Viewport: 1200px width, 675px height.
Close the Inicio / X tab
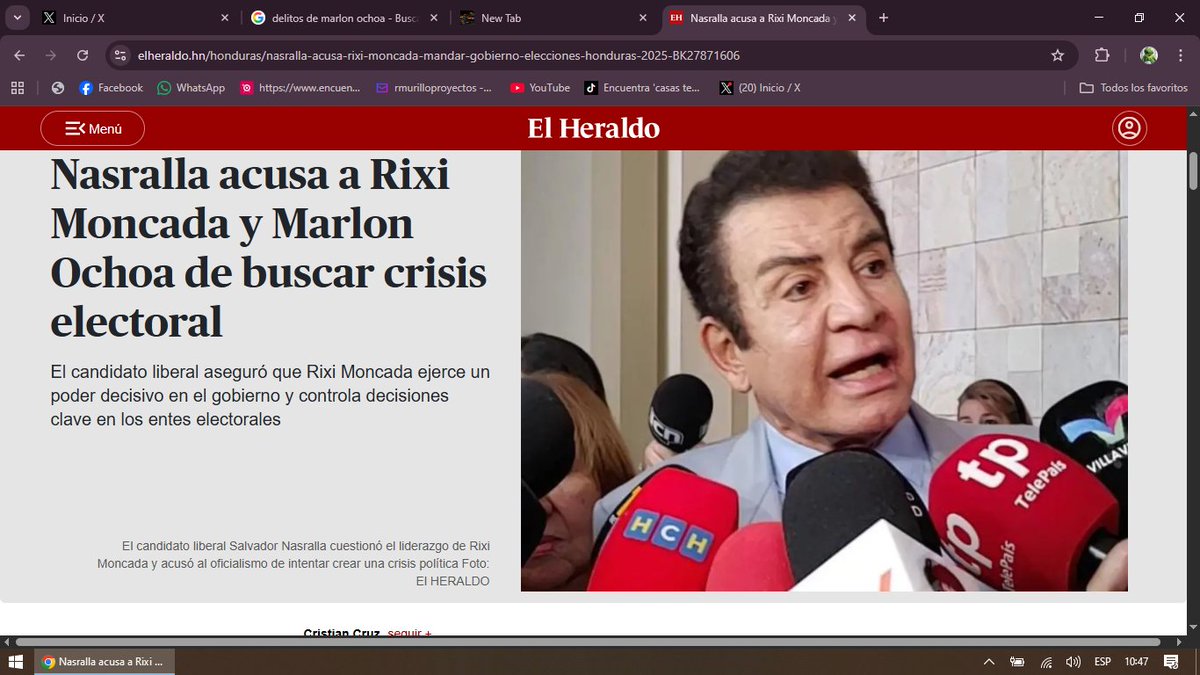224,18
